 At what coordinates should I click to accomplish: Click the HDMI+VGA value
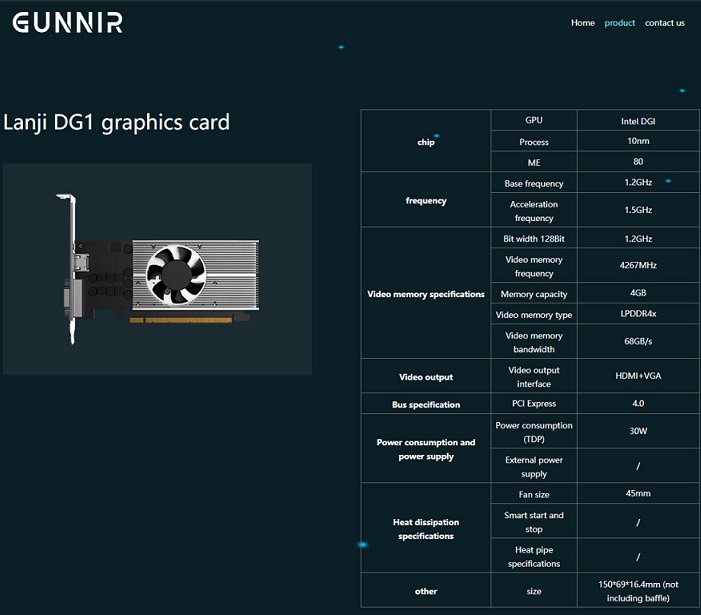tap(638, 375)
